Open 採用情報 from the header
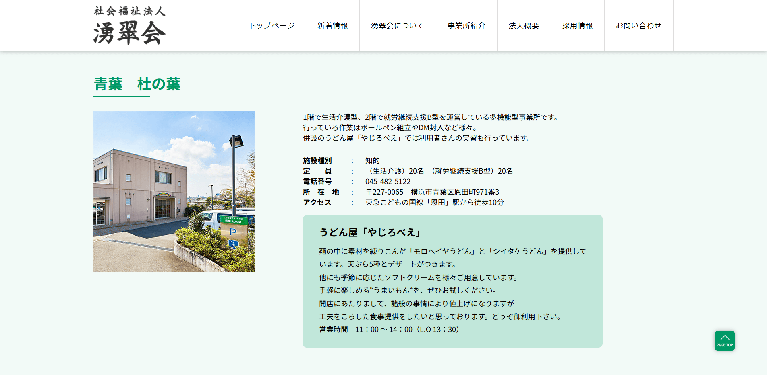 tap(578, 26)
